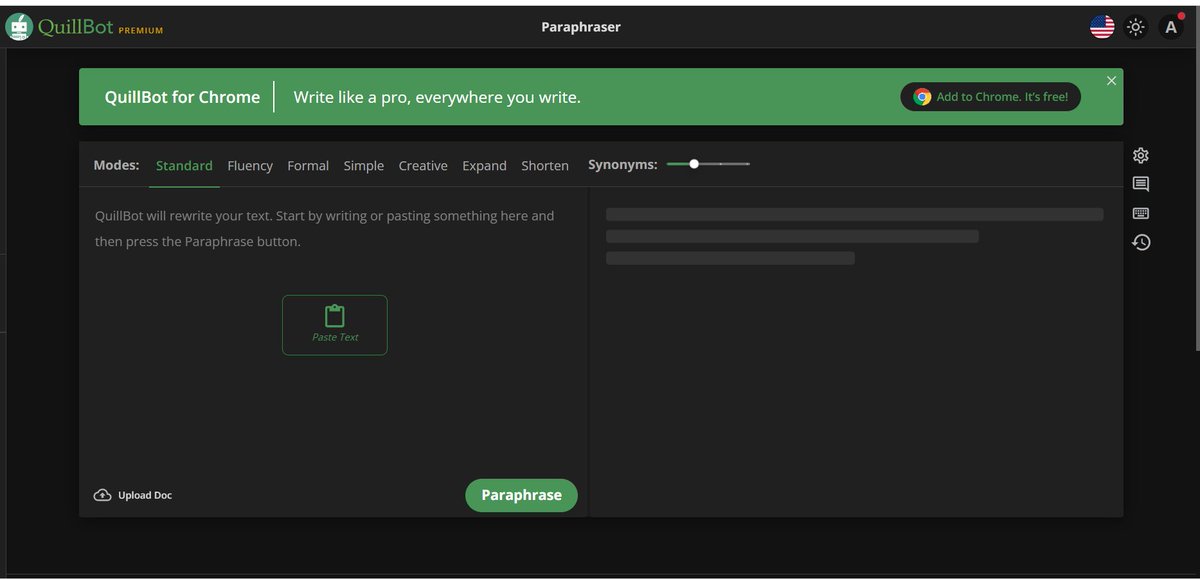Viewport: 1200px width, 579px height.
Task: Toggle light mode with the sun icon
Action: pyautogui.click(x=1135, y=27)
